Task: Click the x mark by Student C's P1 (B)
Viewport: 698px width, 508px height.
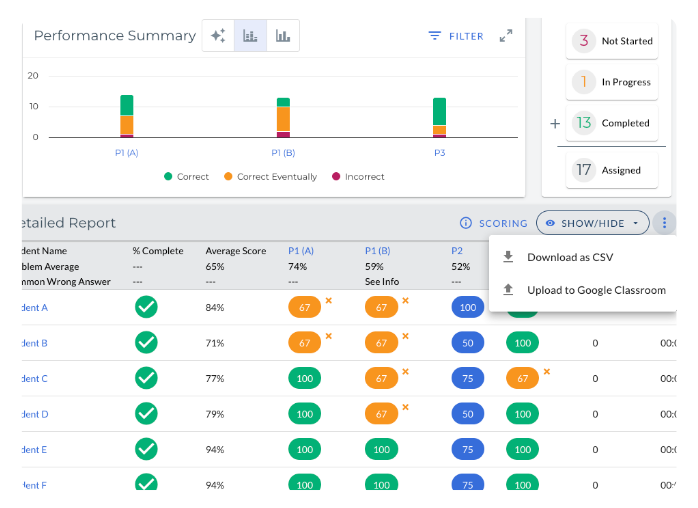Action: pyautogui.click(x=406, y=372)
